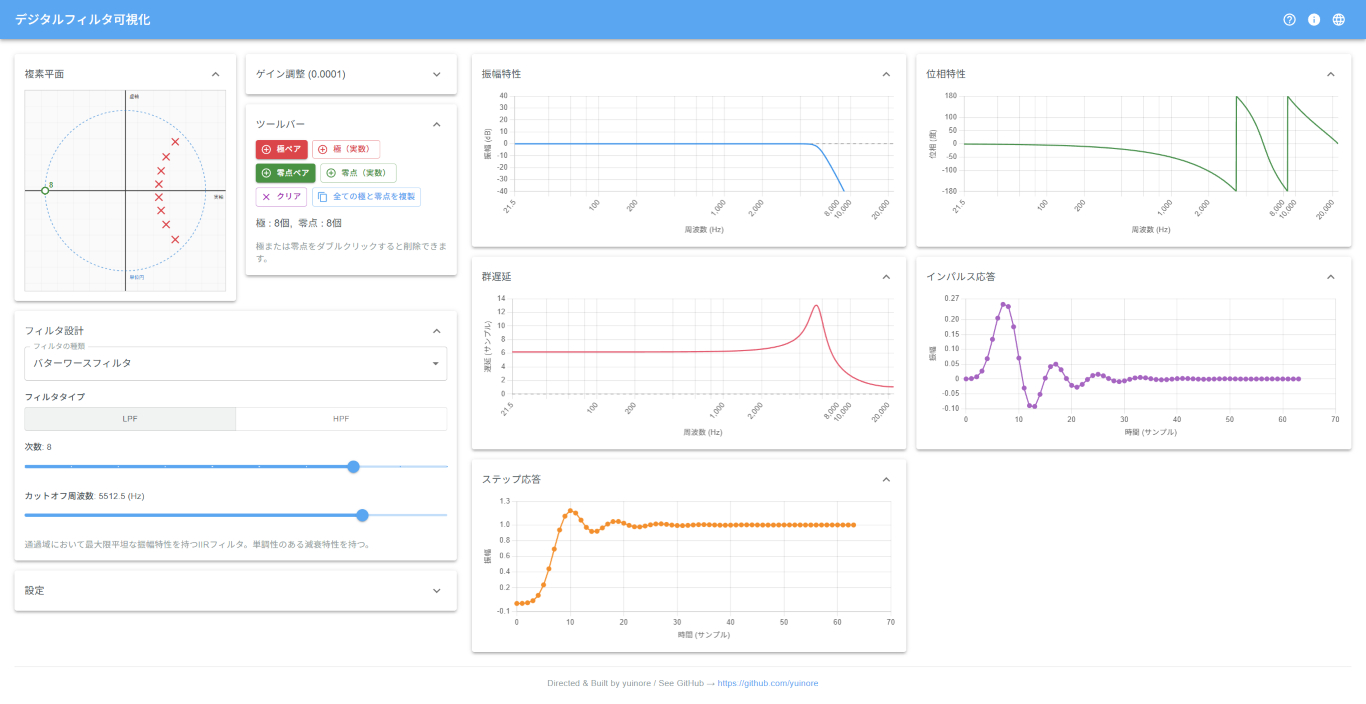Add a real zero (零点（実数）)
Screen dimensions: 1366x704
coord(357,173)
